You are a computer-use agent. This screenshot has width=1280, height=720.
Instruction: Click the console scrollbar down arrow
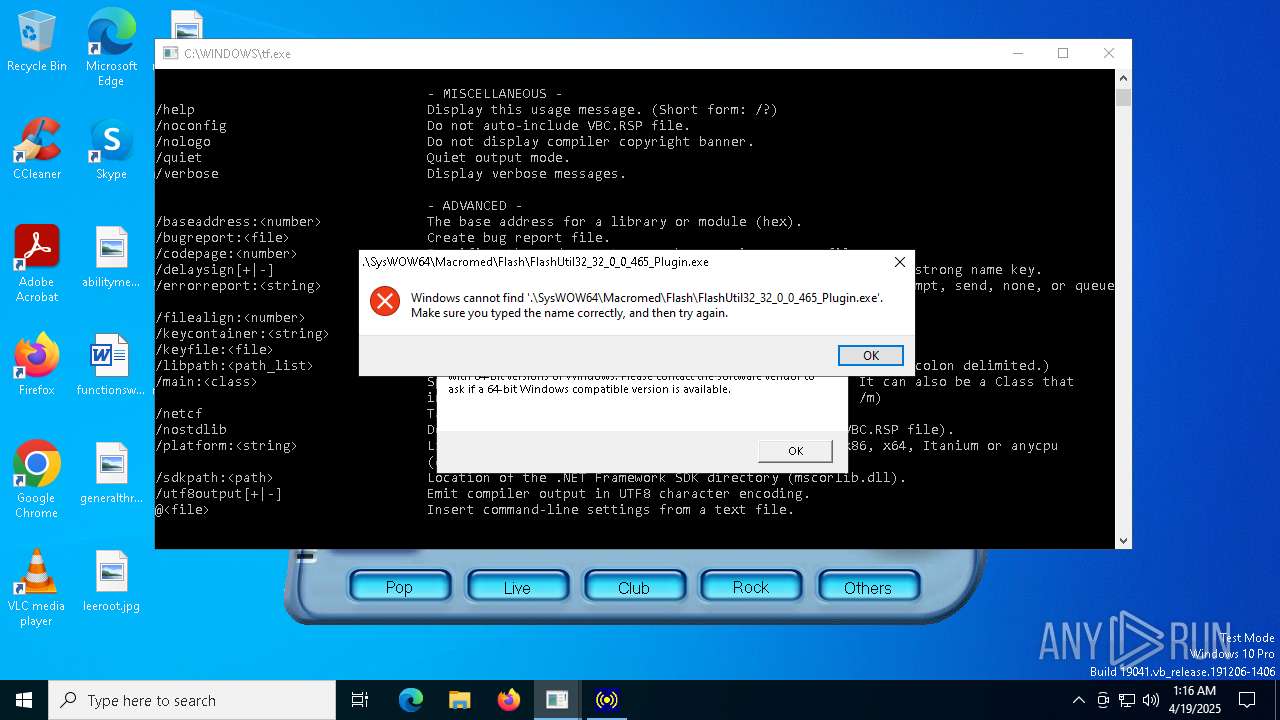coord(1123,540)
